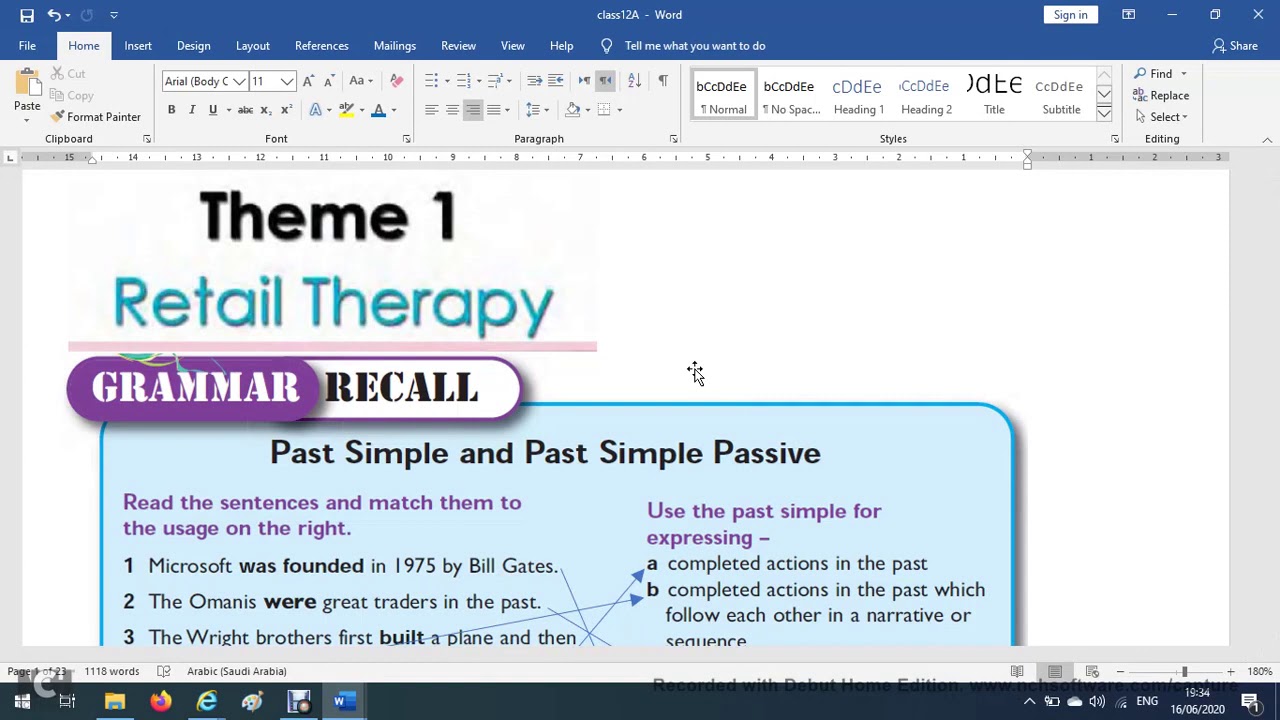Open the underline style dropdown arrow
Screen dimensions: 1280x720
pos(228,110)
